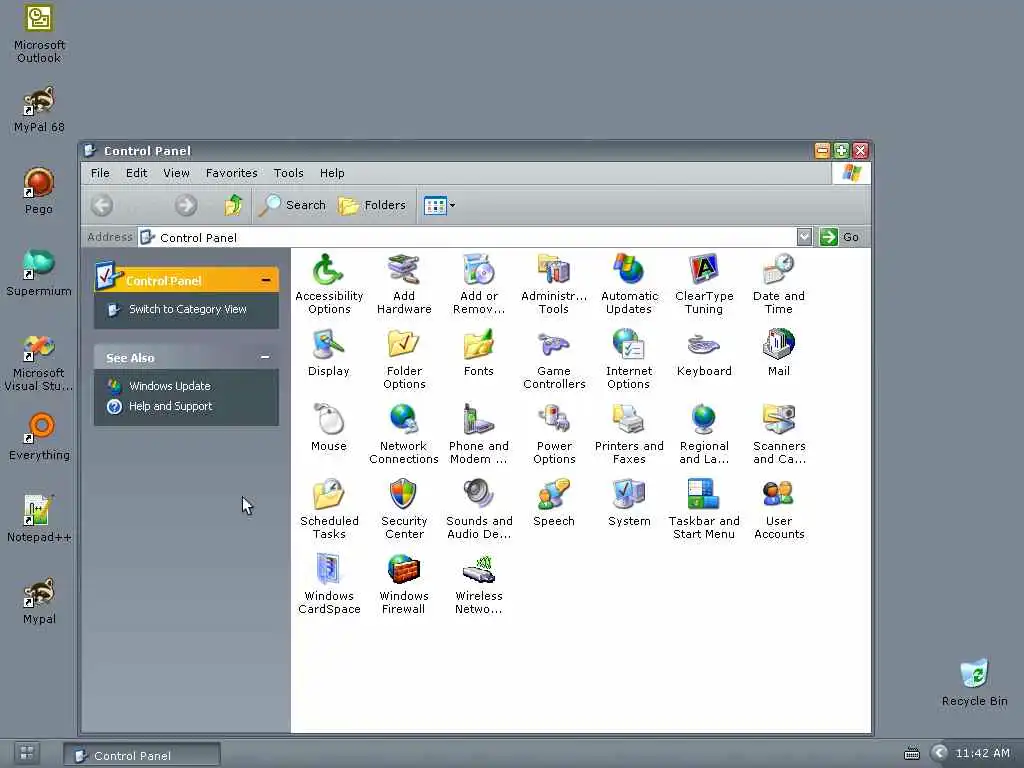Image resolution: width=1024 pixels, height=768 pixels.
Task: Open the View menu
Action: (x=176, y=173)
